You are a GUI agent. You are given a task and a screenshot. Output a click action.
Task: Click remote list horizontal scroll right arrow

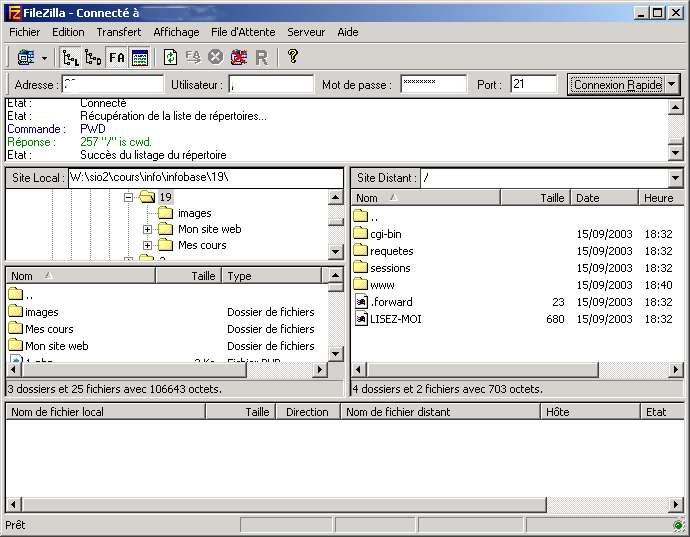[x=675, y=370]
